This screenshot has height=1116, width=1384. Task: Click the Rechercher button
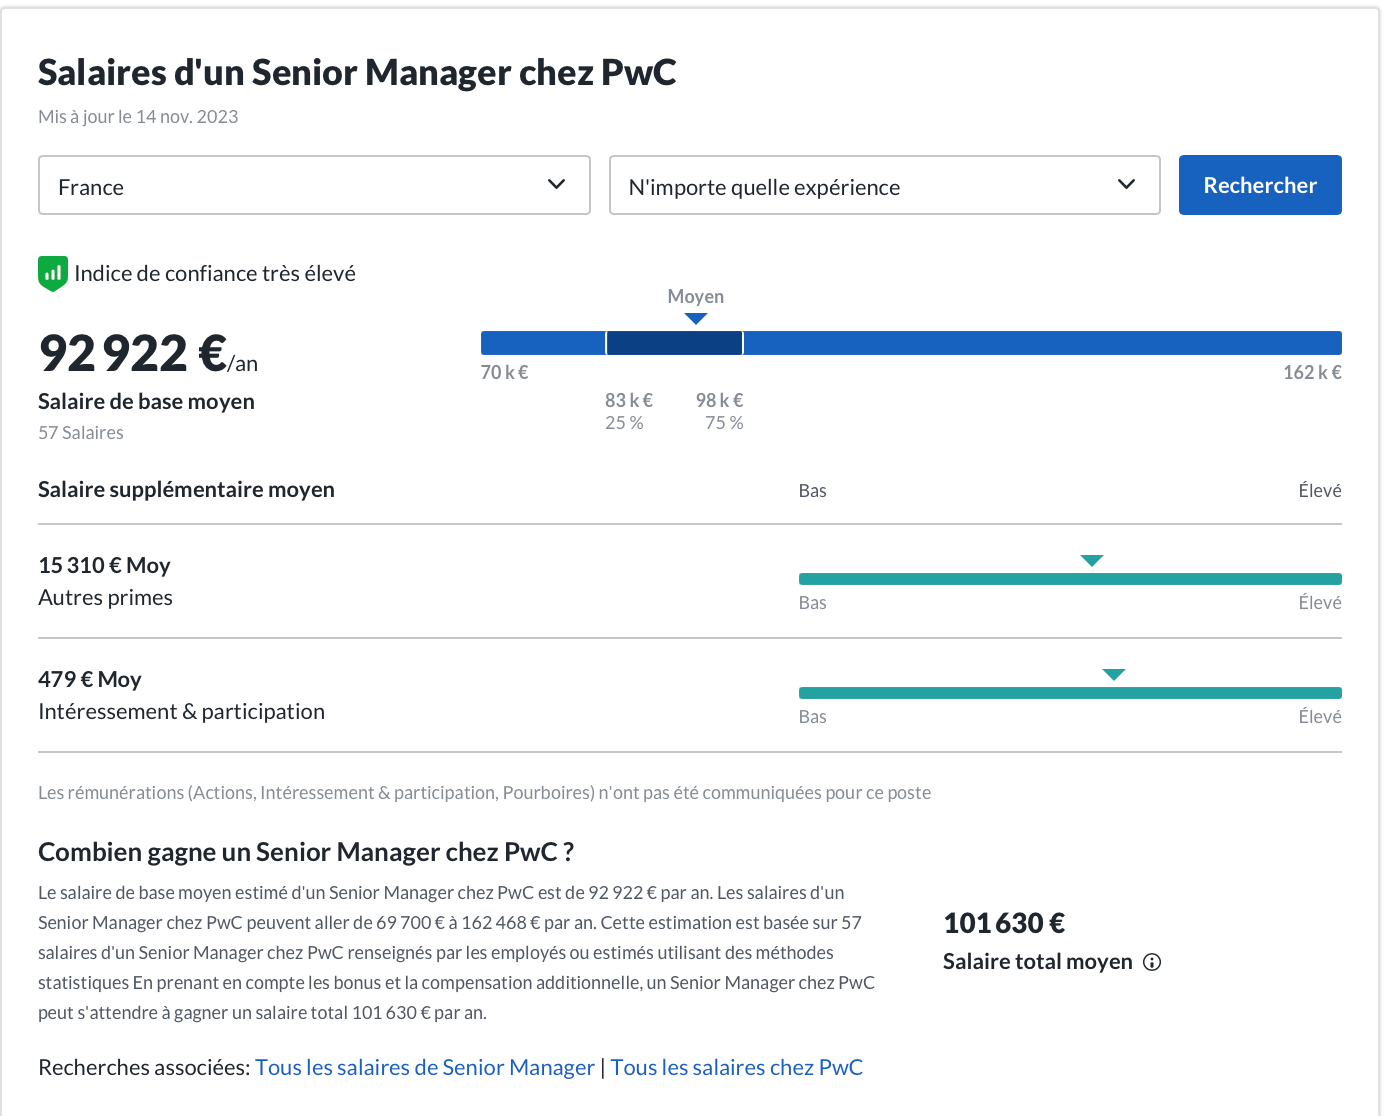(1260, 185)
